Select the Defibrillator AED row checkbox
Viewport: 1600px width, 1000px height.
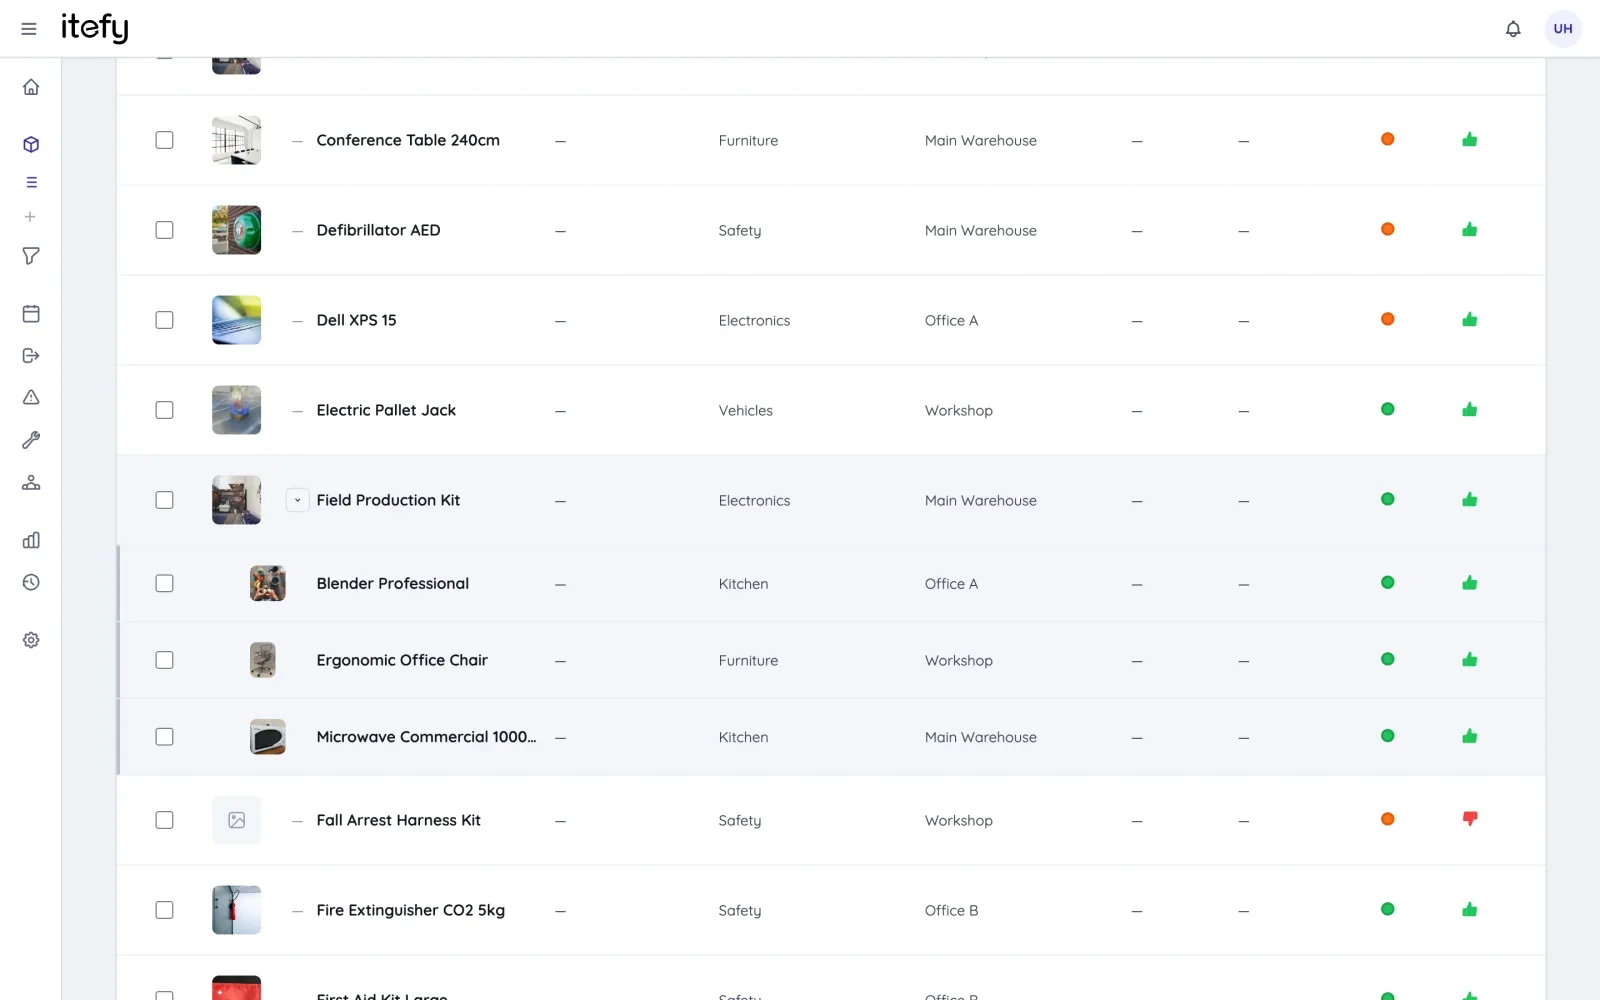point(165,230)
